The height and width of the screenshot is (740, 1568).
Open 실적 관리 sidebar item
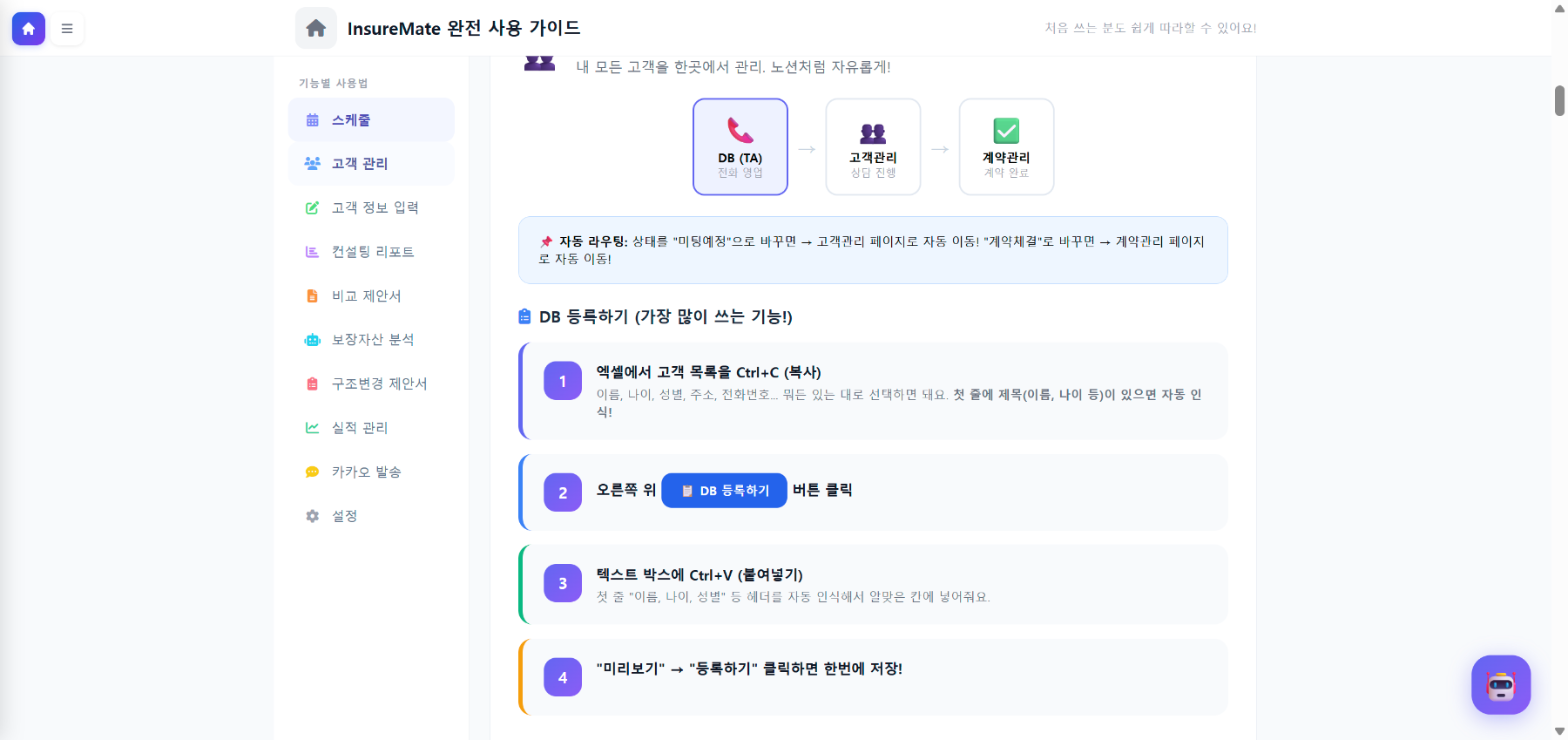tap(371, 428)
